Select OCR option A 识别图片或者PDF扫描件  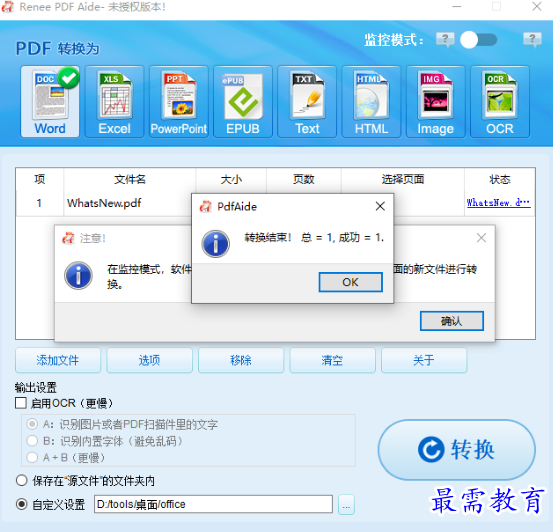coord(32,424)
